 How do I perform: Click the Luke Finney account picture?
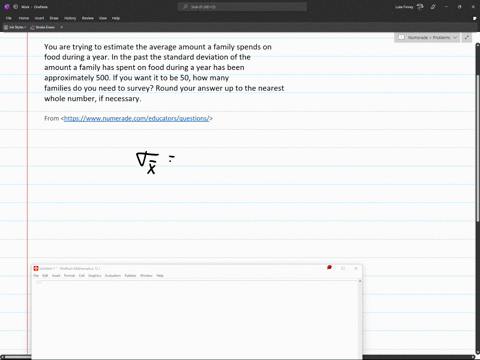[x=420, y=7]
